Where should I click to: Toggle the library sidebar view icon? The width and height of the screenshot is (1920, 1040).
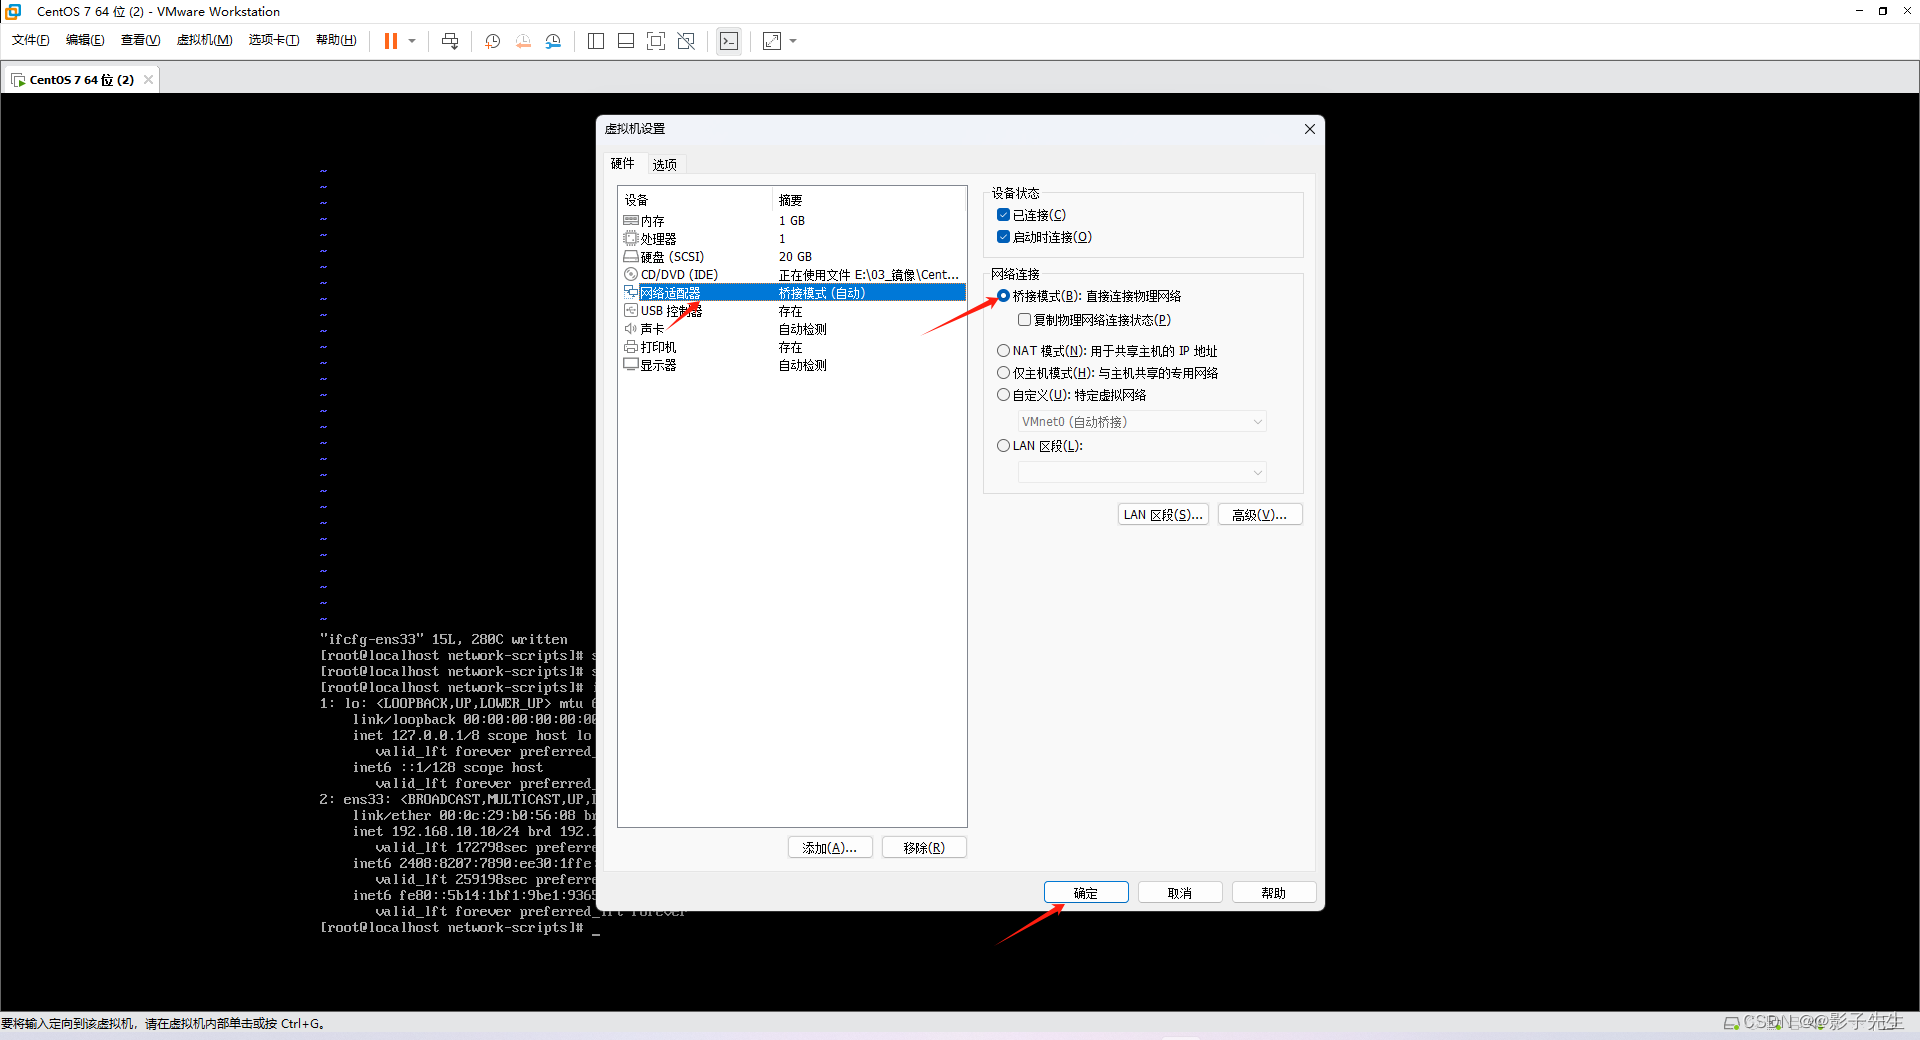point(596,41)
